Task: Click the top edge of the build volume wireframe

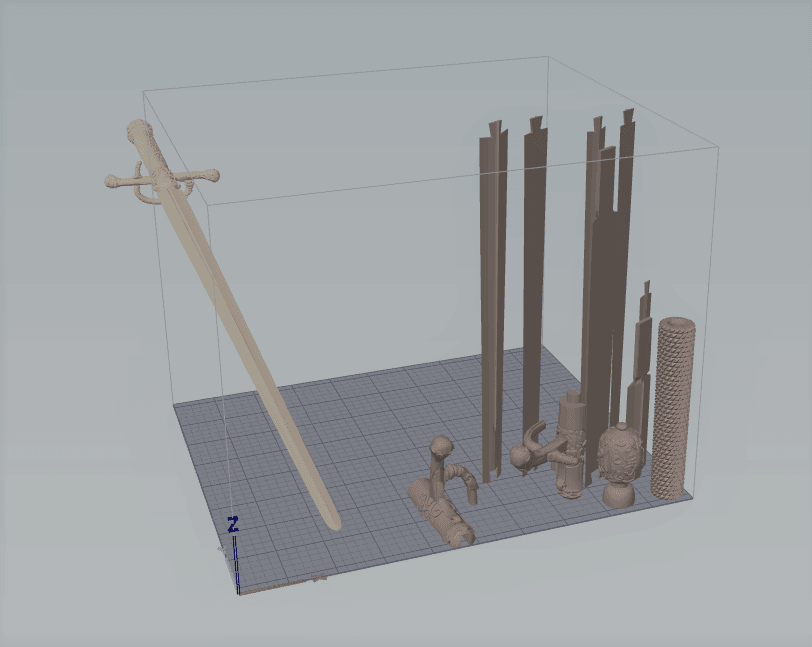Action: click(350, 74)
